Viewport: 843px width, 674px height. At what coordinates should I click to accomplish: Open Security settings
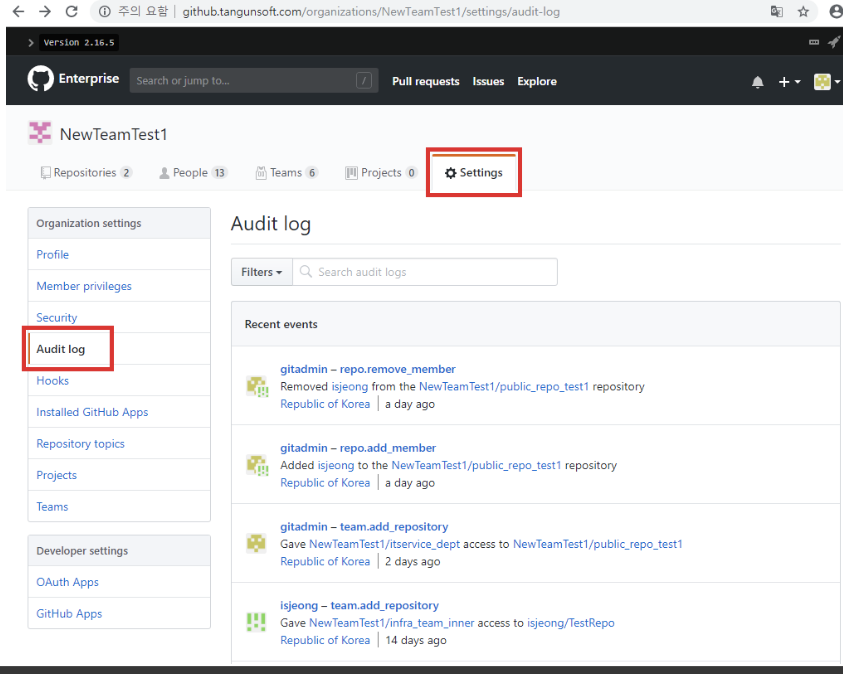click(56, 318)
